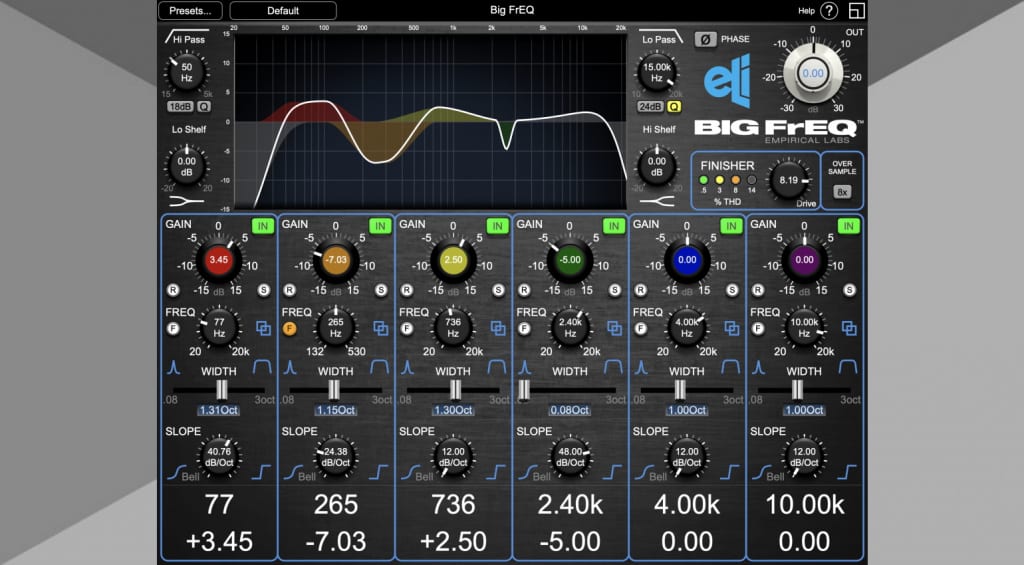The height and width of the screenshot is (565, 1024).
Task: Click the 40.76 dB/Oct slope knob
Action: tap(219, 457)
